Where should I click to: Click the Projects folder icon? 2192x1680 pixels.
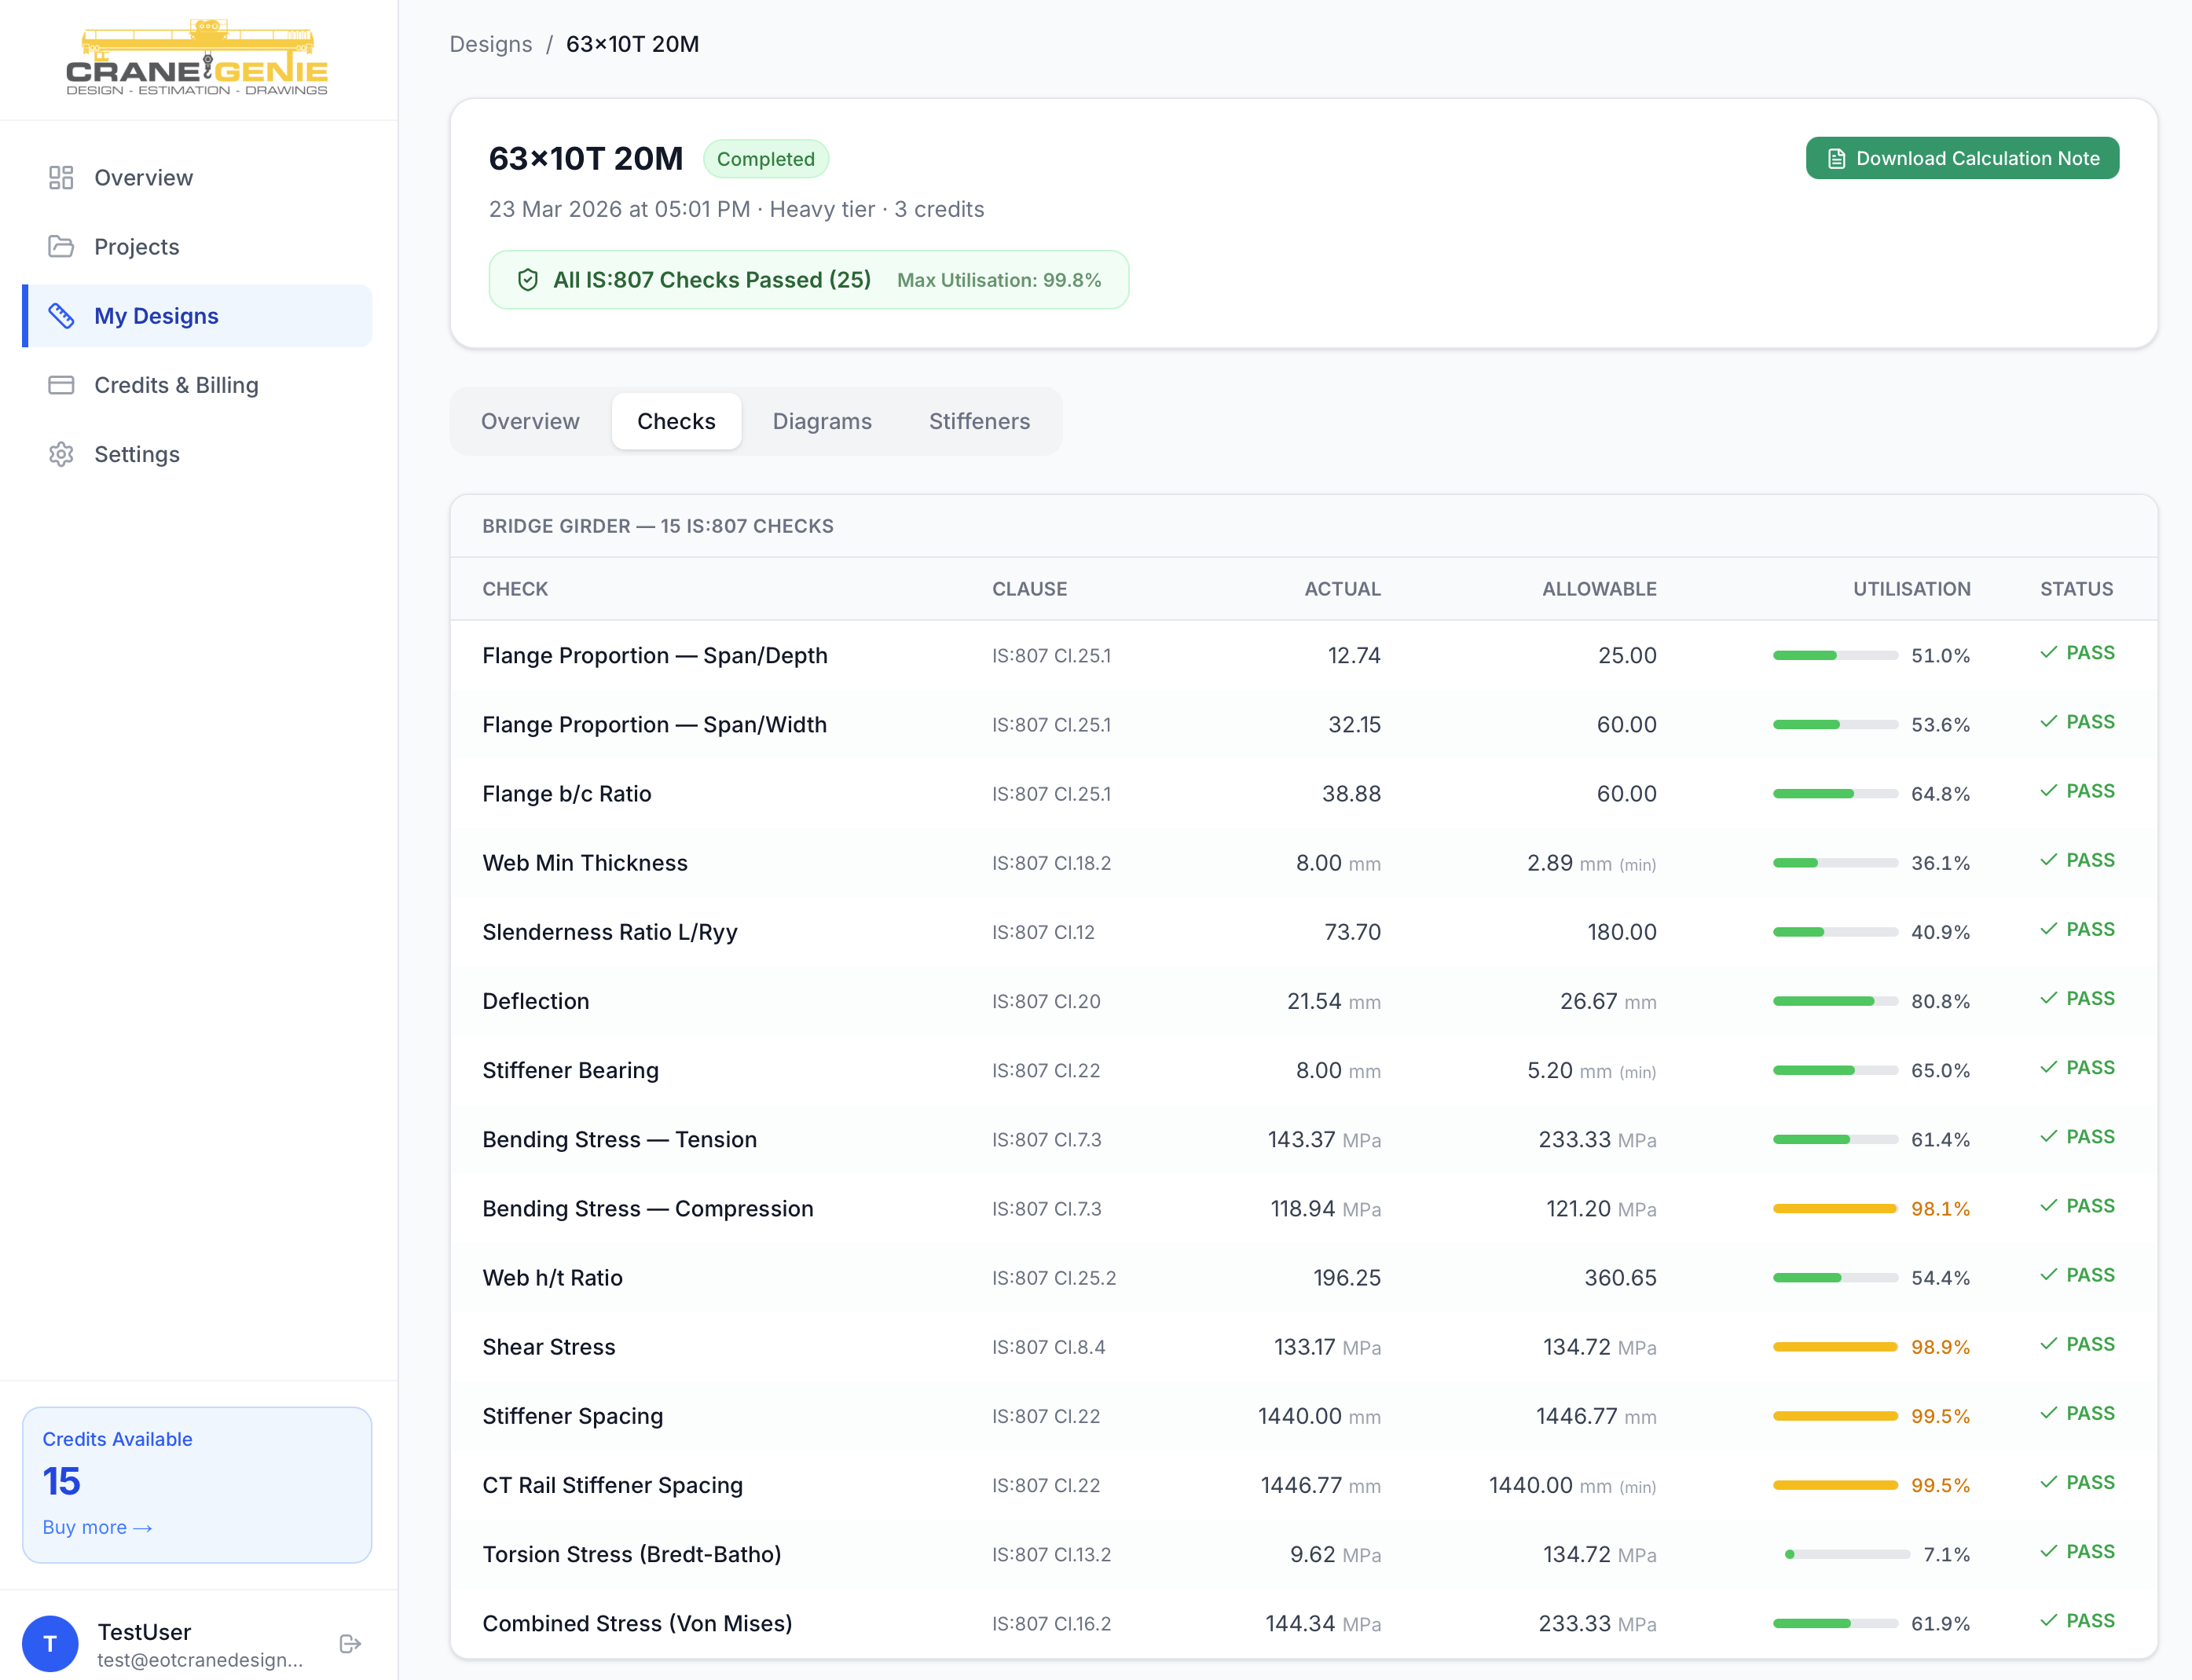pos(61,247)
